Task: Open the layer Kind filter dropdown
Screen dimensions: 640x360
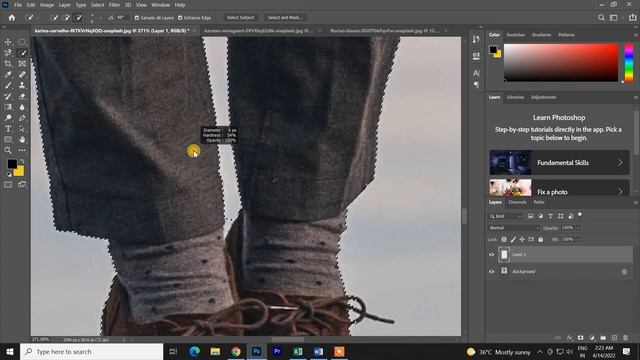Action: [506, 216]
